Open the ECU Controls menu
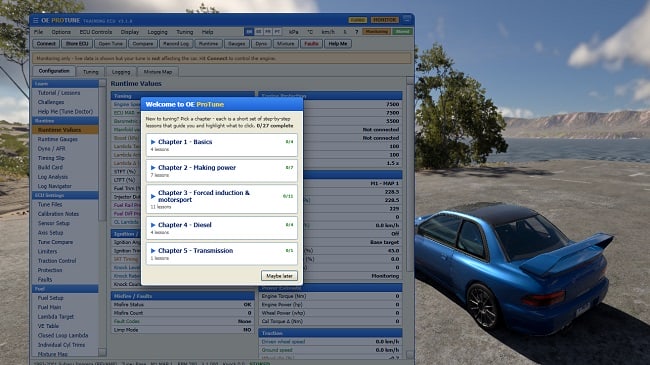650x365 pixels. (96, 32)
